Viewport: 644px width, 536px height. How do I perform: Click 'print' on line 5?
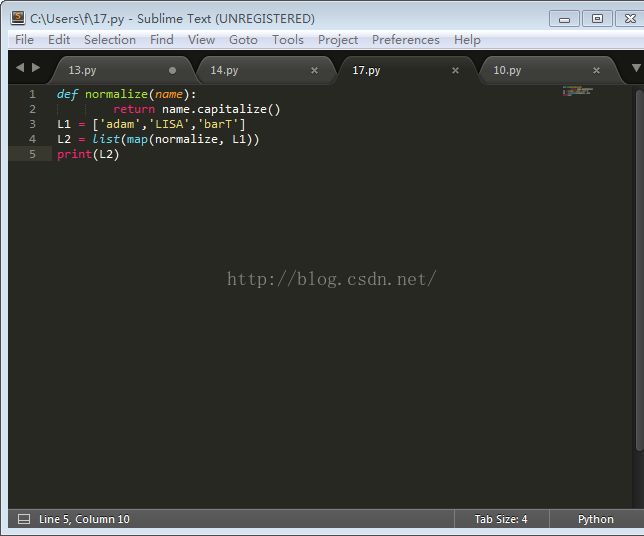click(74, 154)
